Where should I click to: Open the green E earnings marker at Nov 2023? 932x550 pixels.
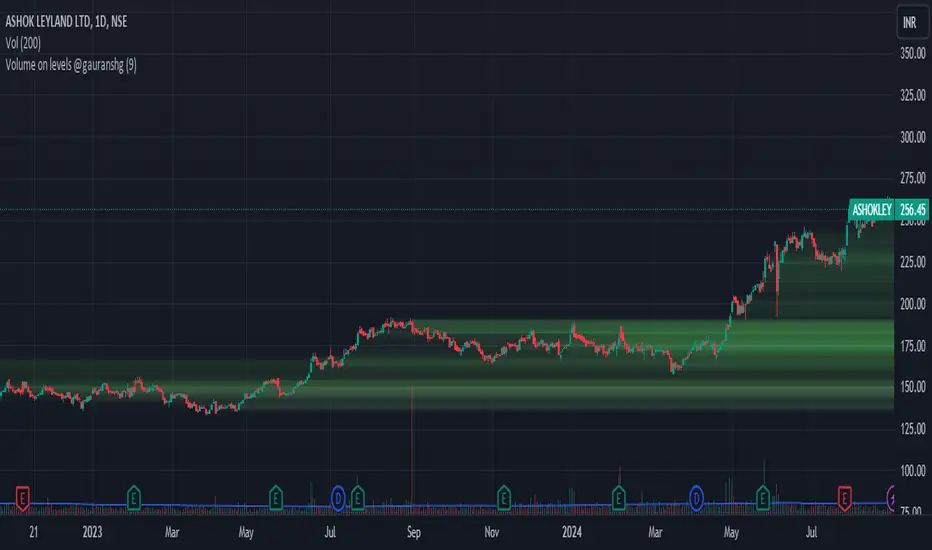pos(503,498)
